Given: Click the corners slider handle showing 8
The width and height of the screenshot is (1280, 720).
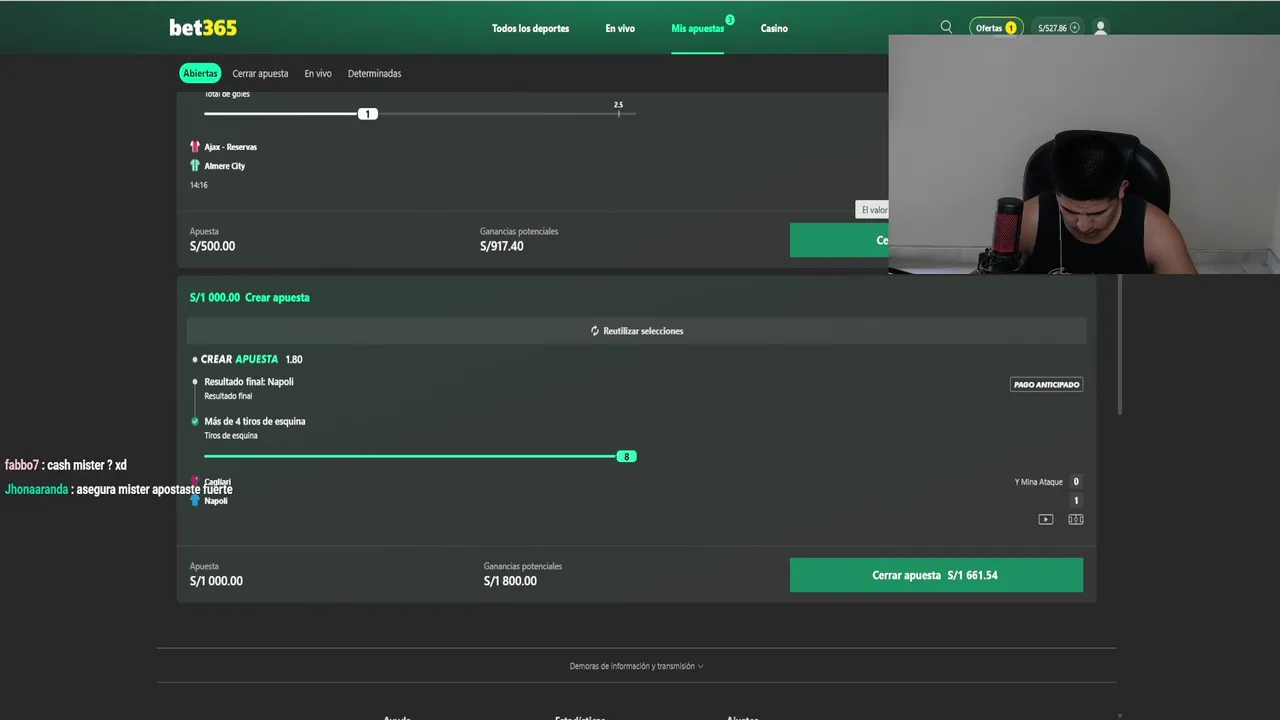Looking at the screenshot, I should tap(626, 456).
